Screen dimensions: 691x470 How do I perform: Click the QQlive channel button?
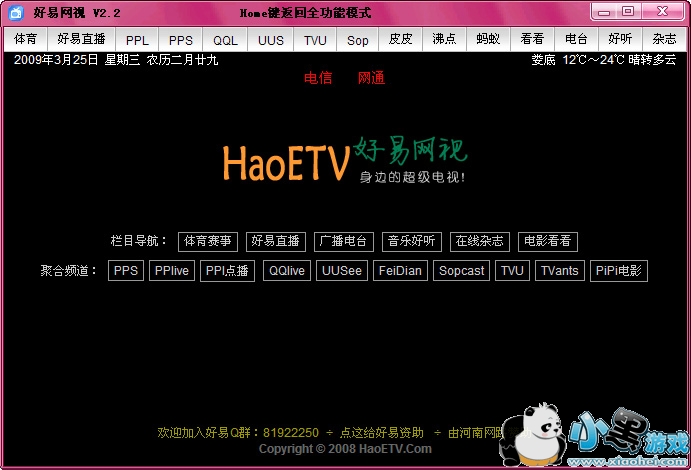coord(287,270)
